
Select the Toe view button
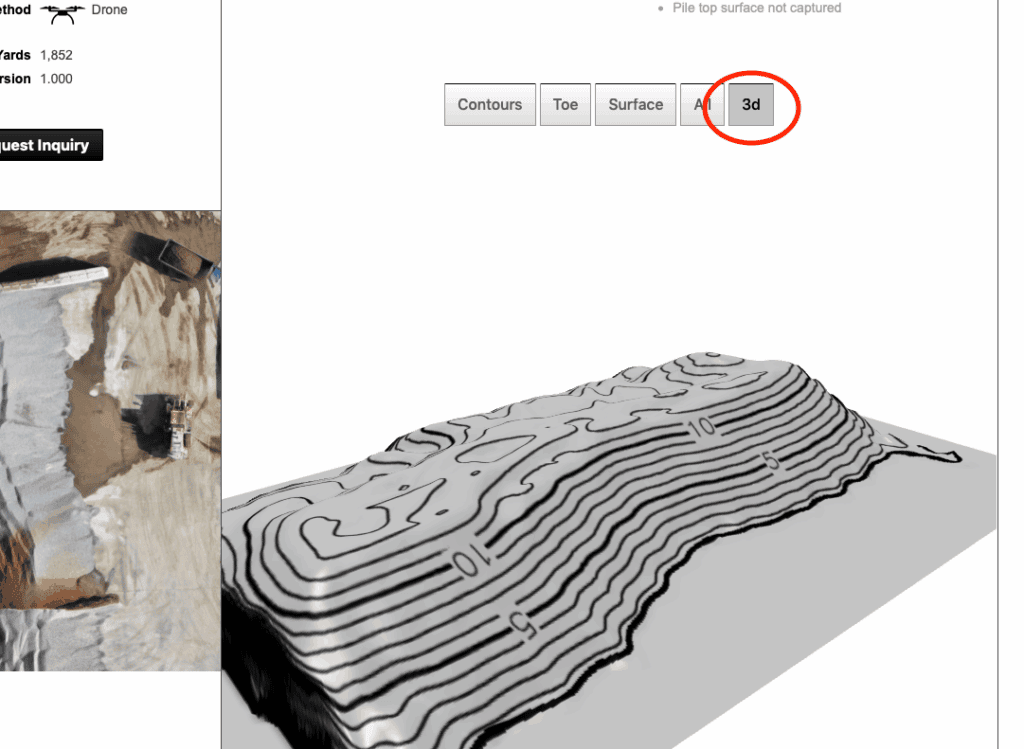(565, 104)
